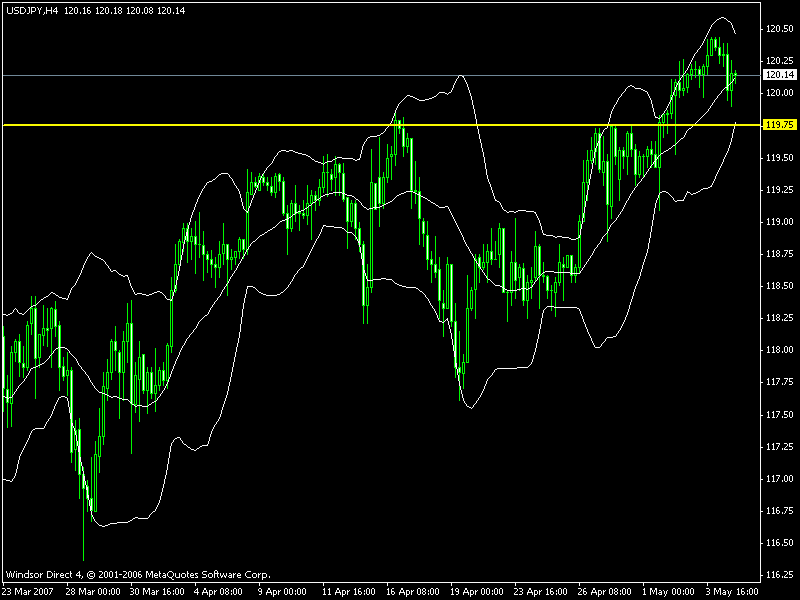Click the 117.75 price axis label

click(x=780, y=382)
